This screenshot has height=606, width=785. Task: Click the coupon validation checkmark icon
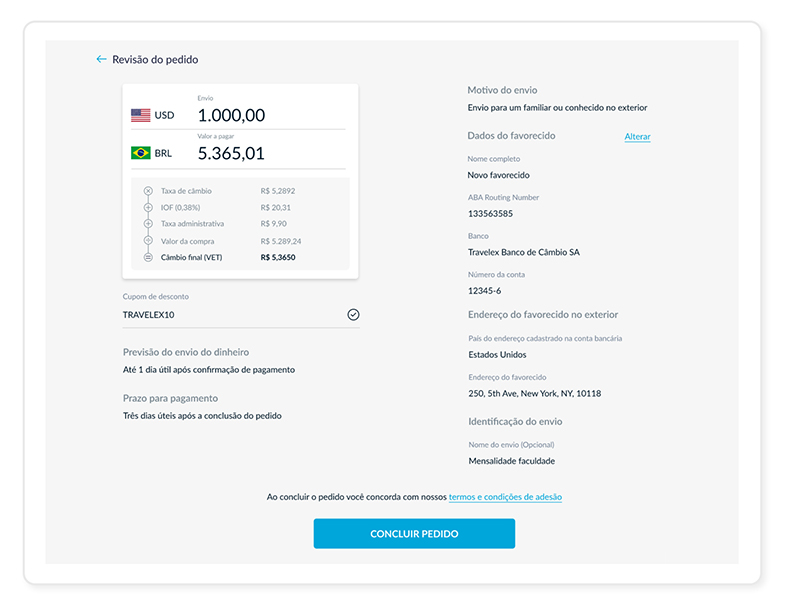click(x=353, y=314)
